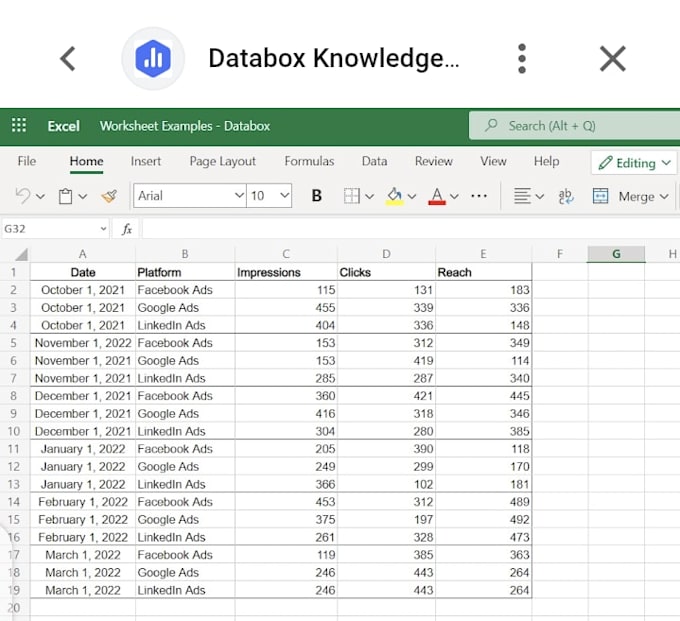Select row 5 header

coord(14,343)
